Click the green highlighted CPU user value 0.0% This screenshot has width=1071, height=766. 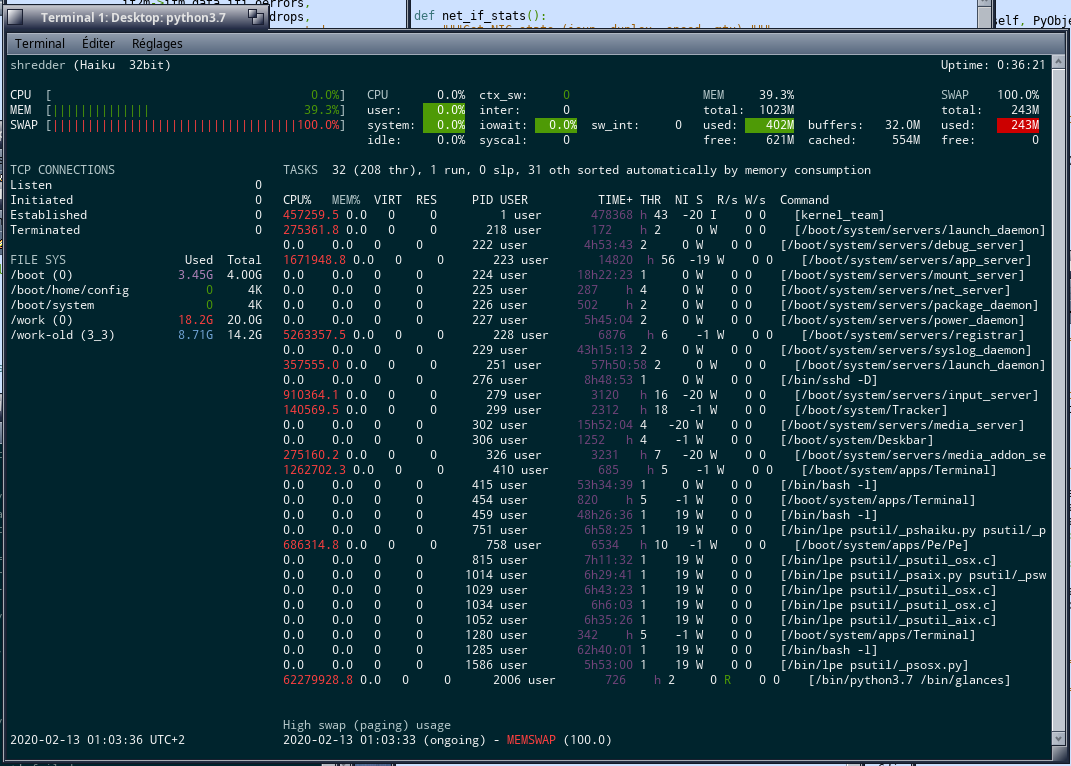click(446, 110)
